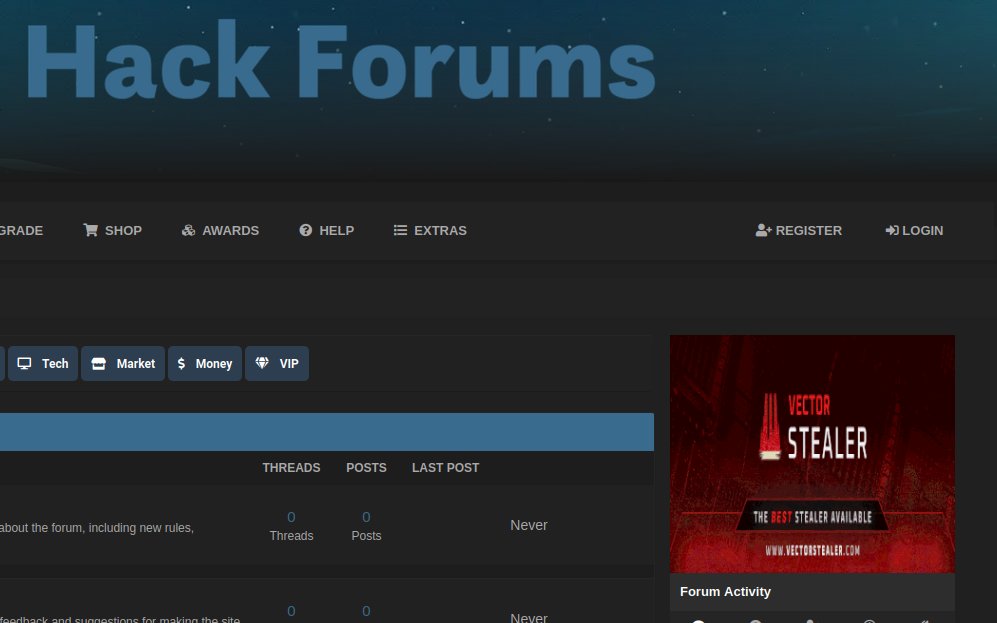Click the list icon next to EXTRAS
This screenshot has height=623, width=997.
(400, 230)
